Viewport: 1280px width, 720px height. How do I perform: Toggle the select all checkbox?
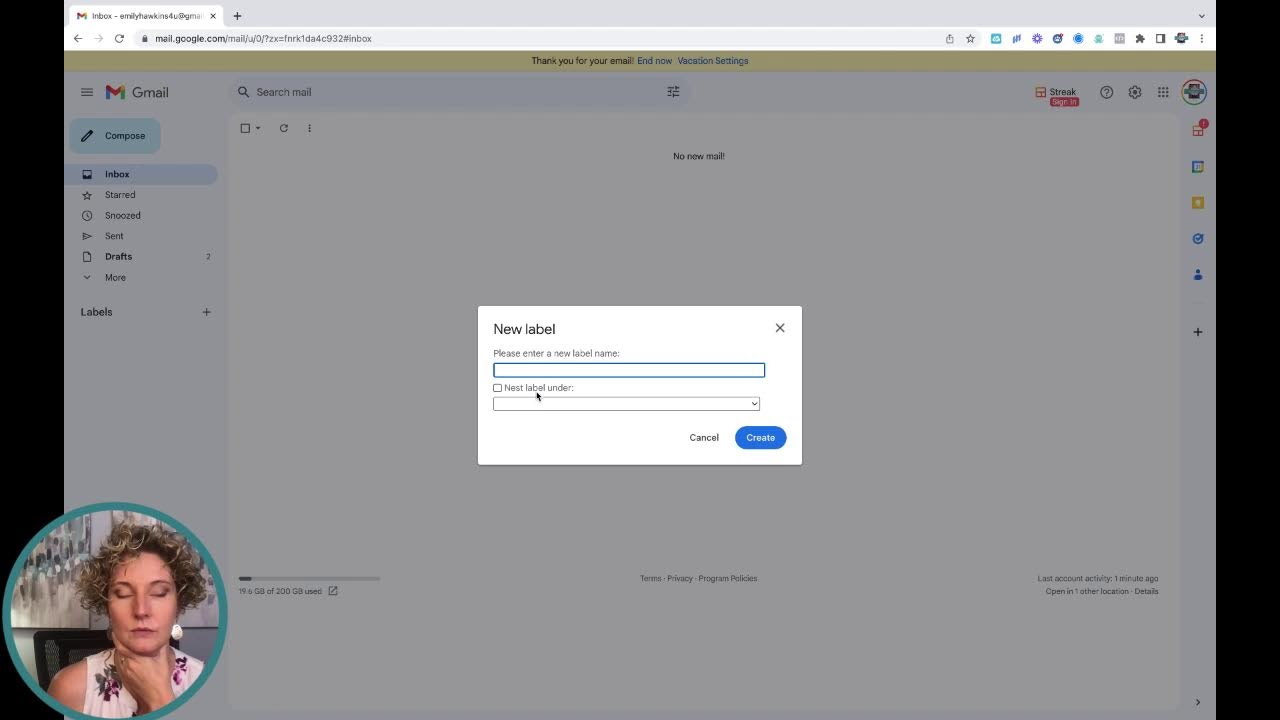(x=245, y=128)
